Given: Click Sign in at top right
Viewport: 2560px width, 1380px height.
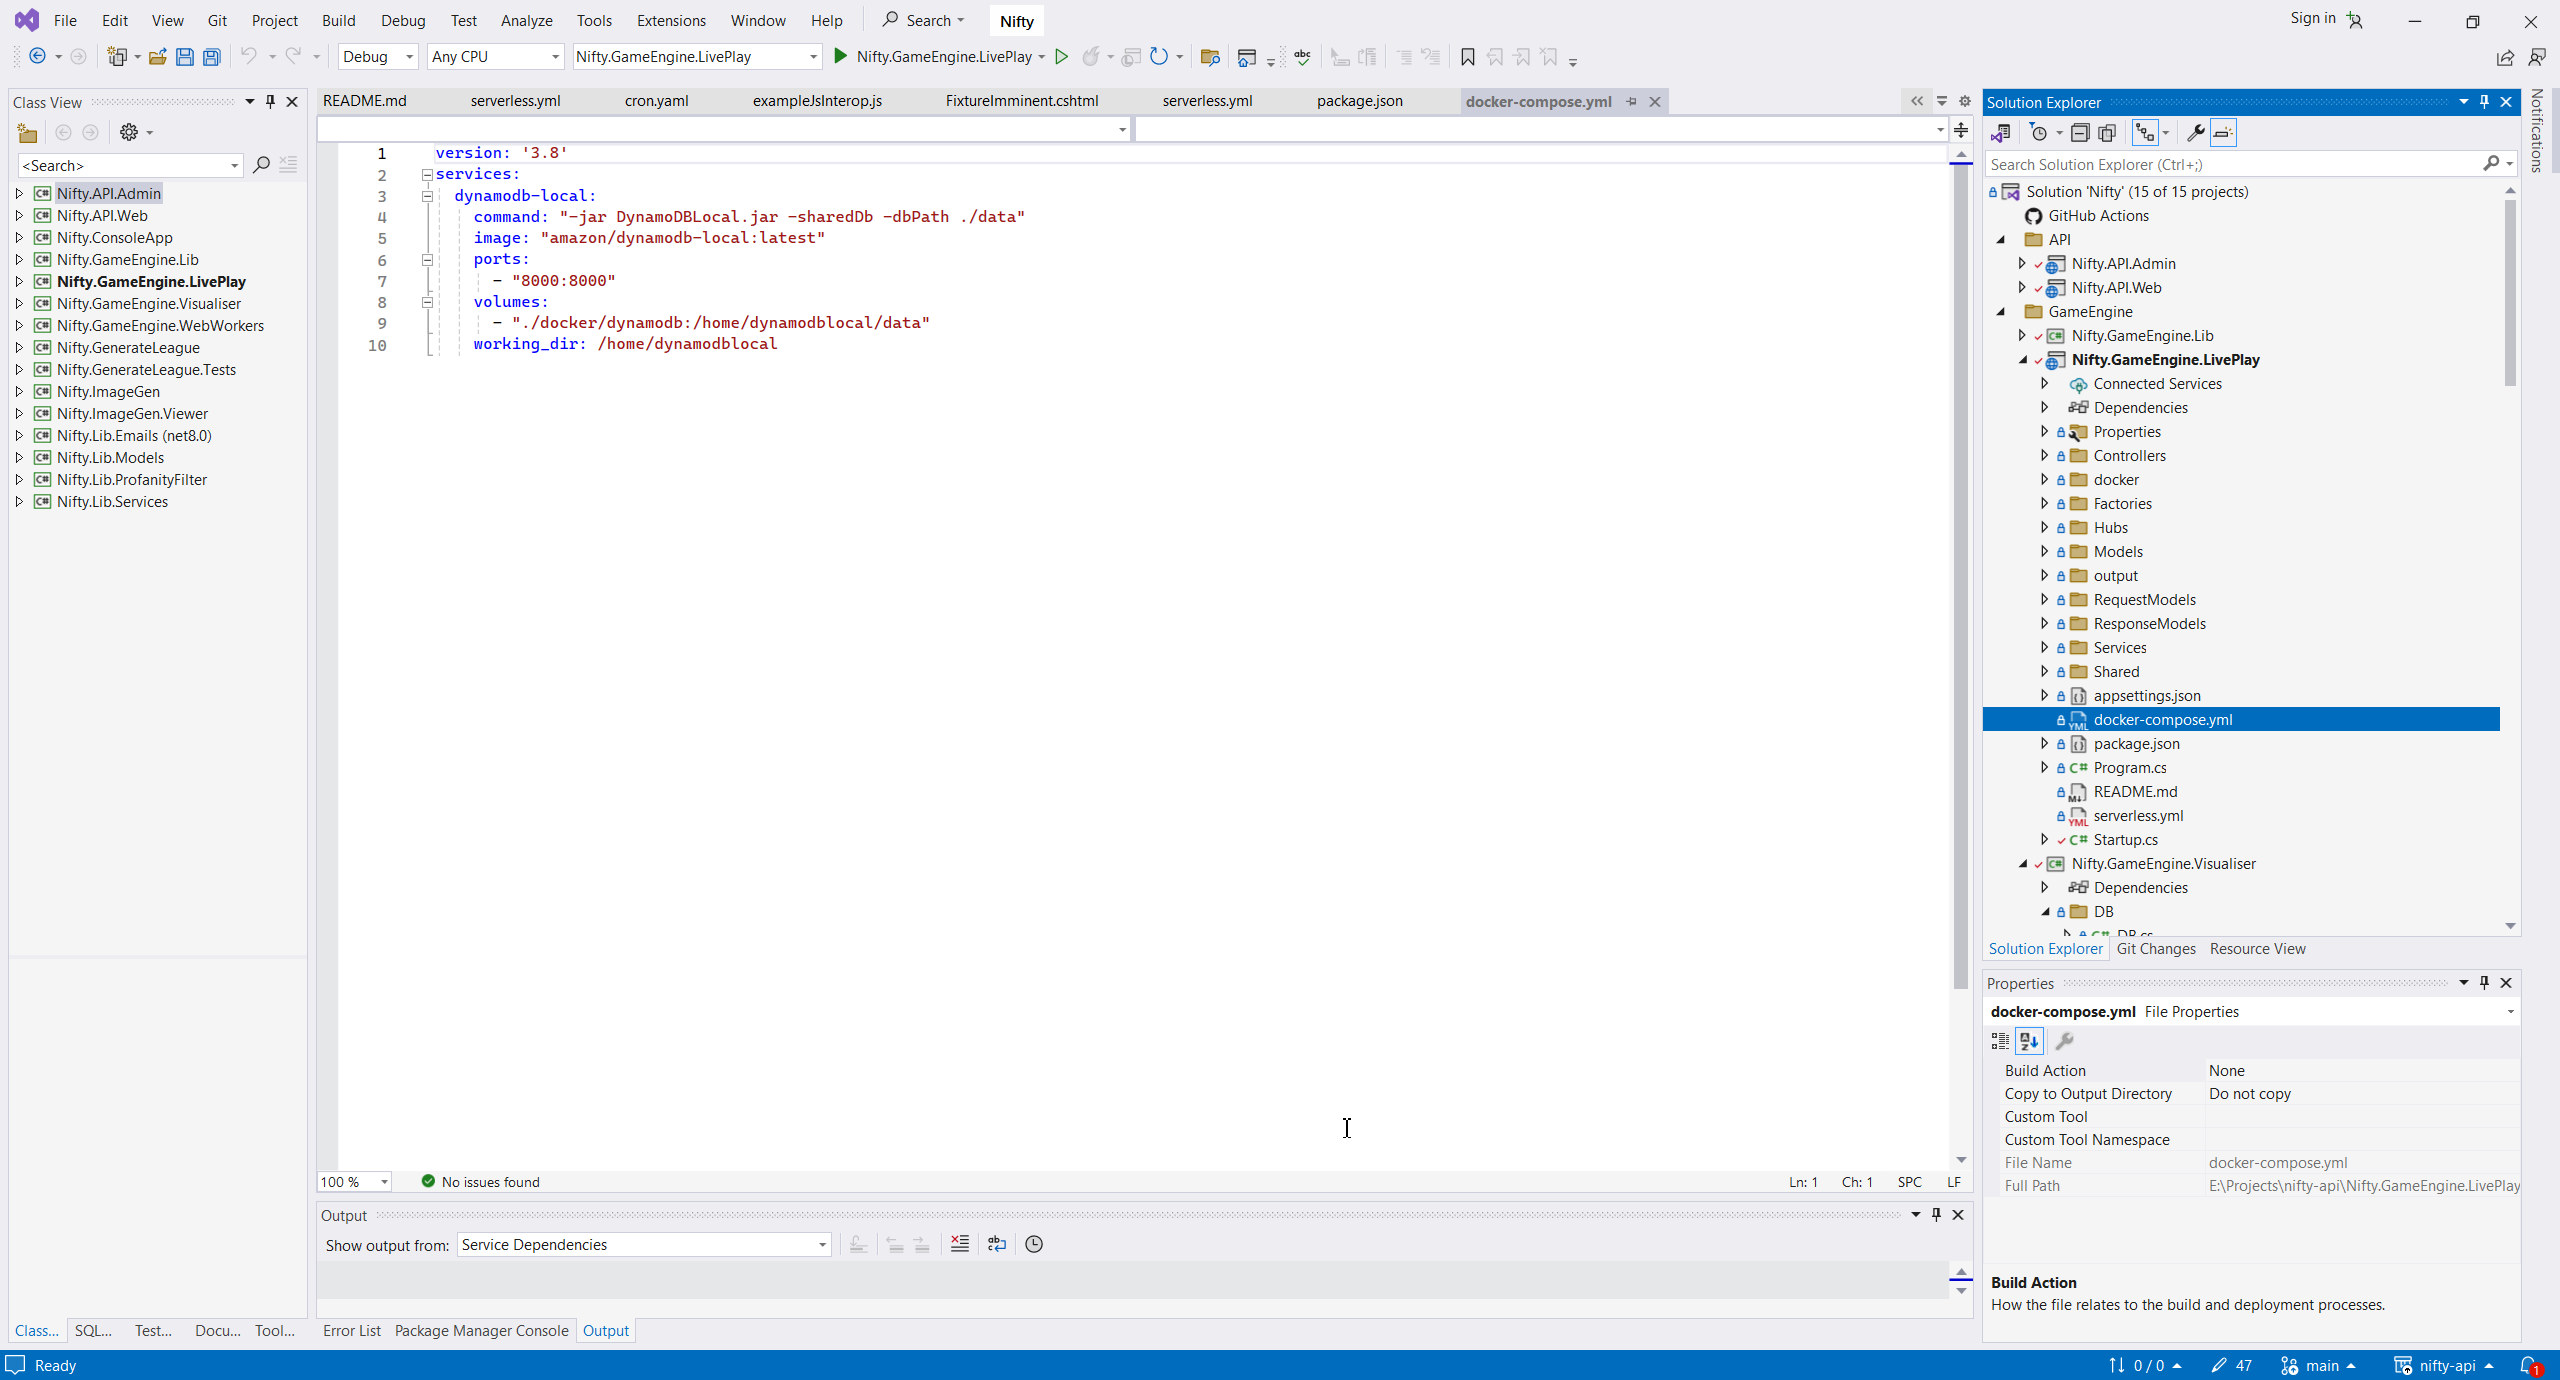Looking at the screenshot, I should pos(2312,18).
